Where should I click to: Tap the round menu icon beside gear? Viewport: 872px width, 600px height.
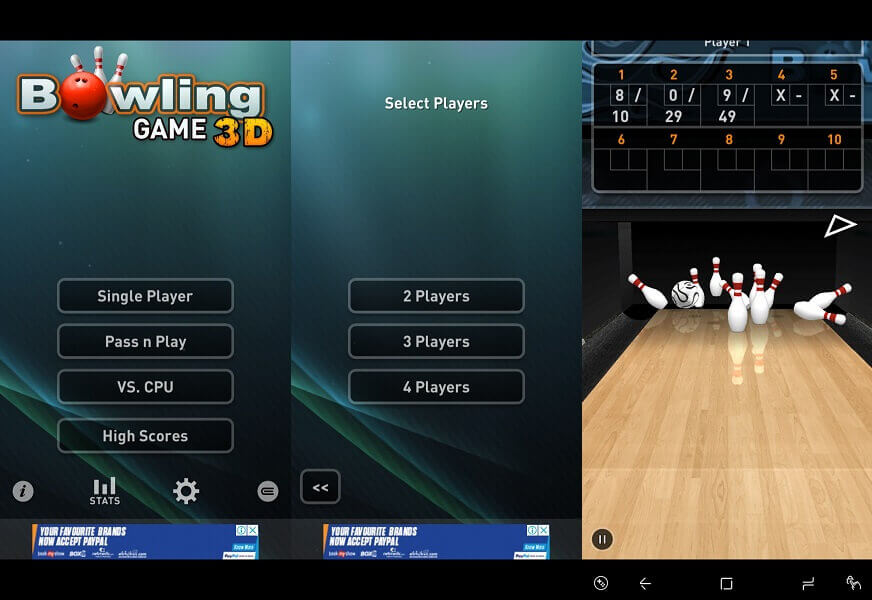[x=267, y=491]
